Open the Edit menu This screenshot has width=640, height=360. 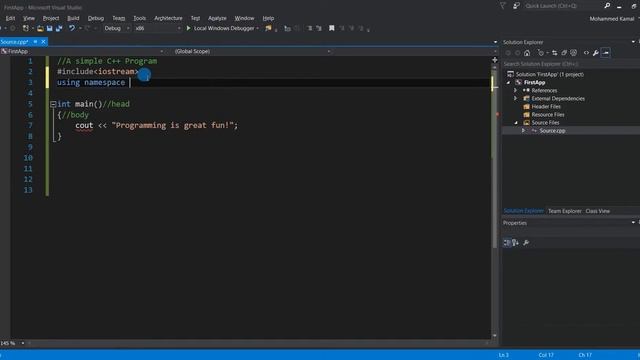(x=10, y=18)
